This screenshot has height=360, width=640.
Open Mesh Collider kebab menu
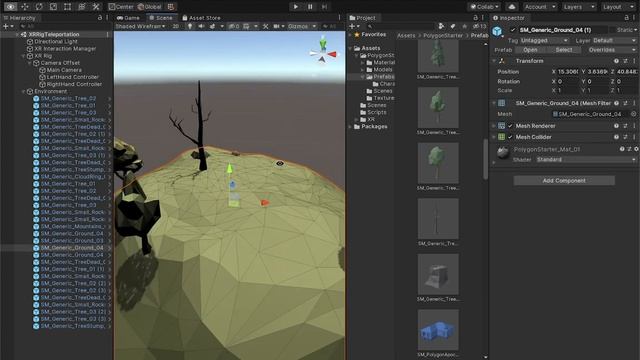[x=634, y=137]
